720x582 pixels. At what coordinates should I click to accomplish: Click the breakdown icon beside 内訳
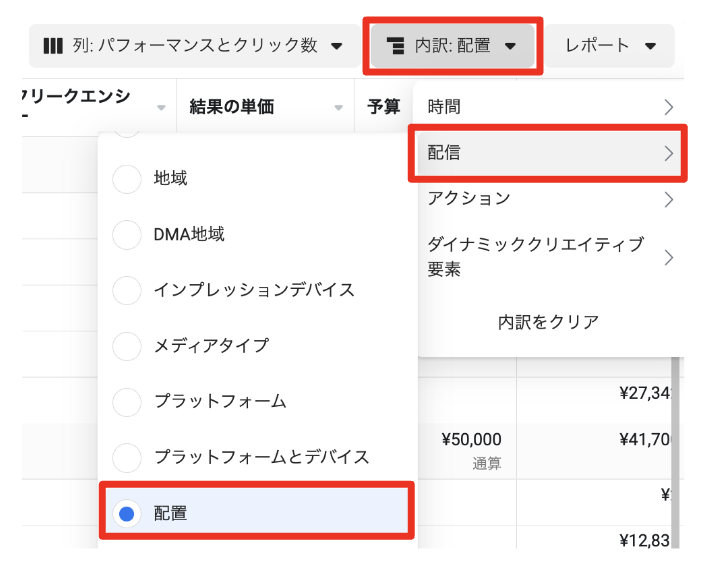point(395,46)
